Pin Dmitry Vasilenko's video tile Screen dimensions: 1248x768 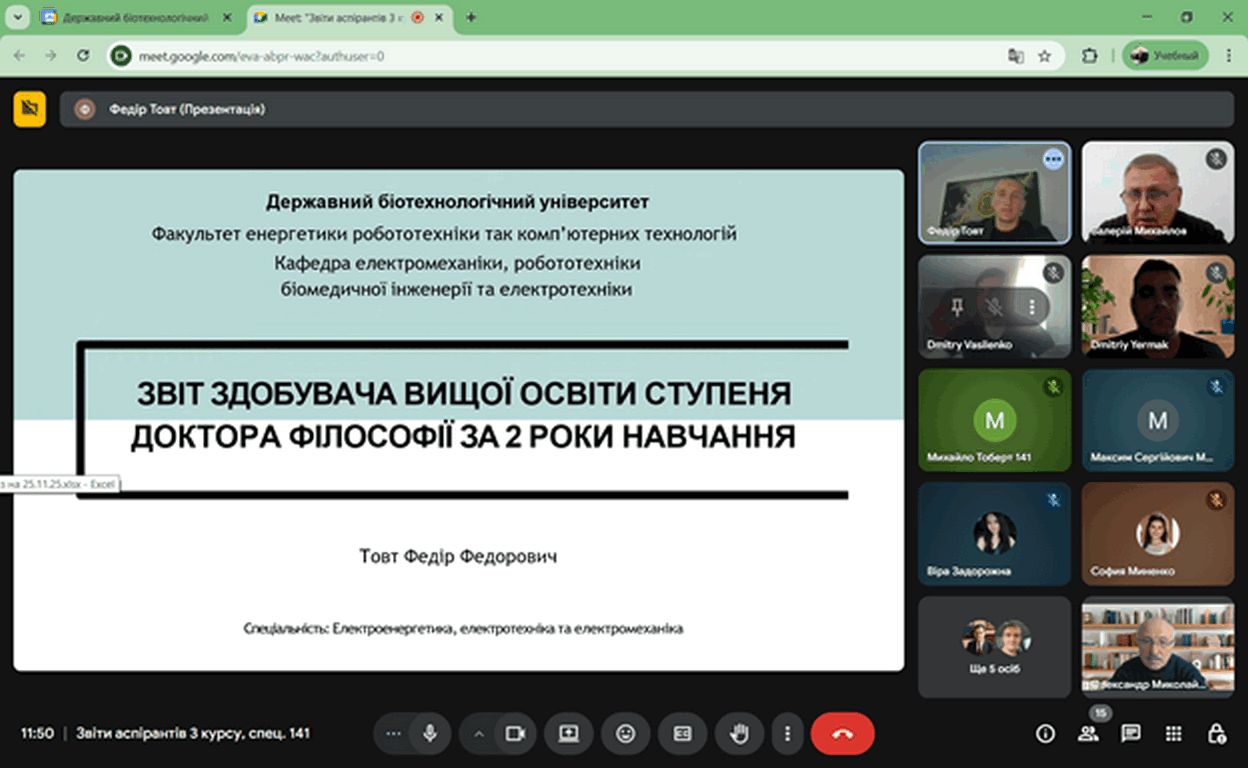[957, 307]
